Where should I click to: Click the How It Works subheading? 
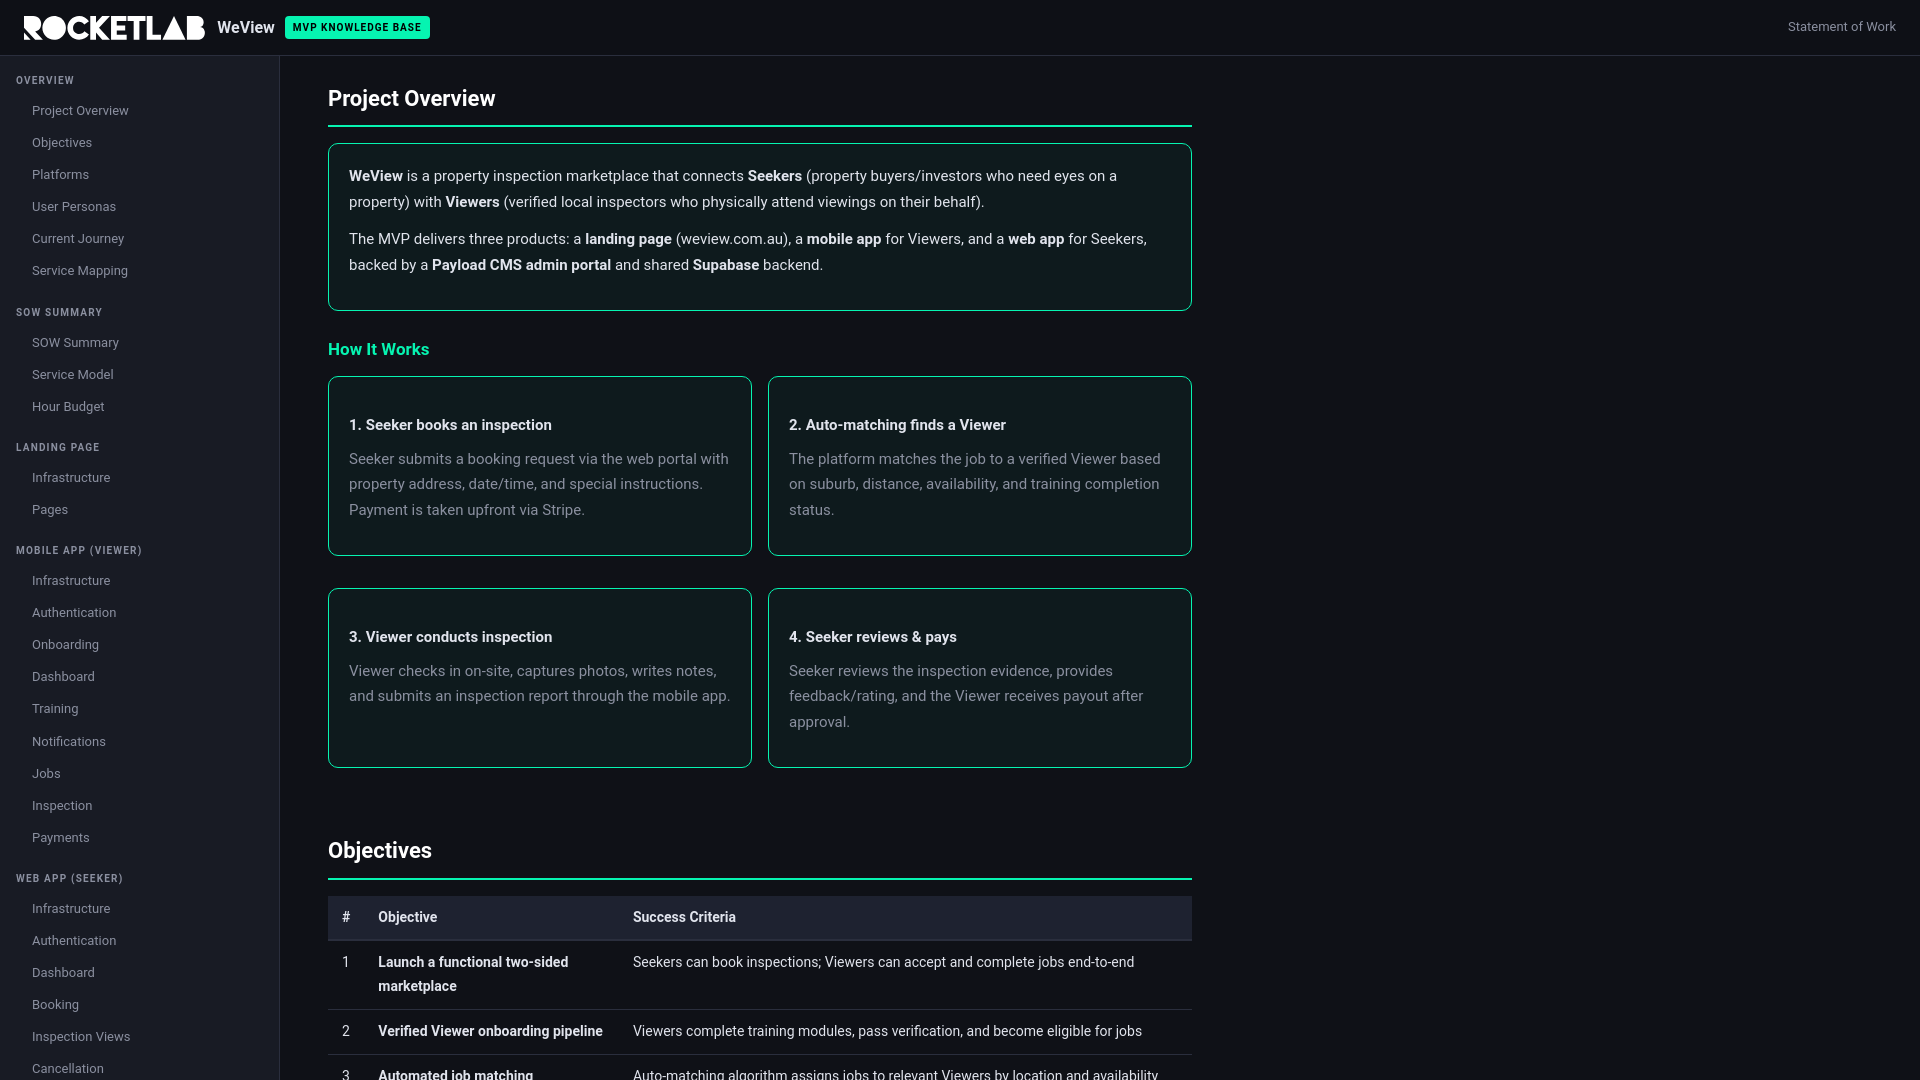[x=378, y=350]
